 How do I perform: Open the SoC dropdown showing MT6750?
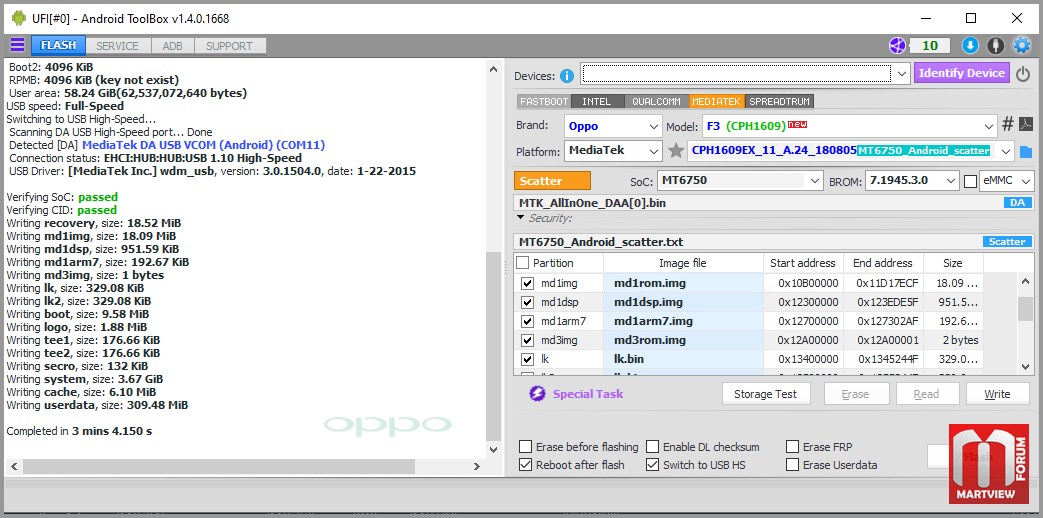pyautogui.click(x=740, y=181)
